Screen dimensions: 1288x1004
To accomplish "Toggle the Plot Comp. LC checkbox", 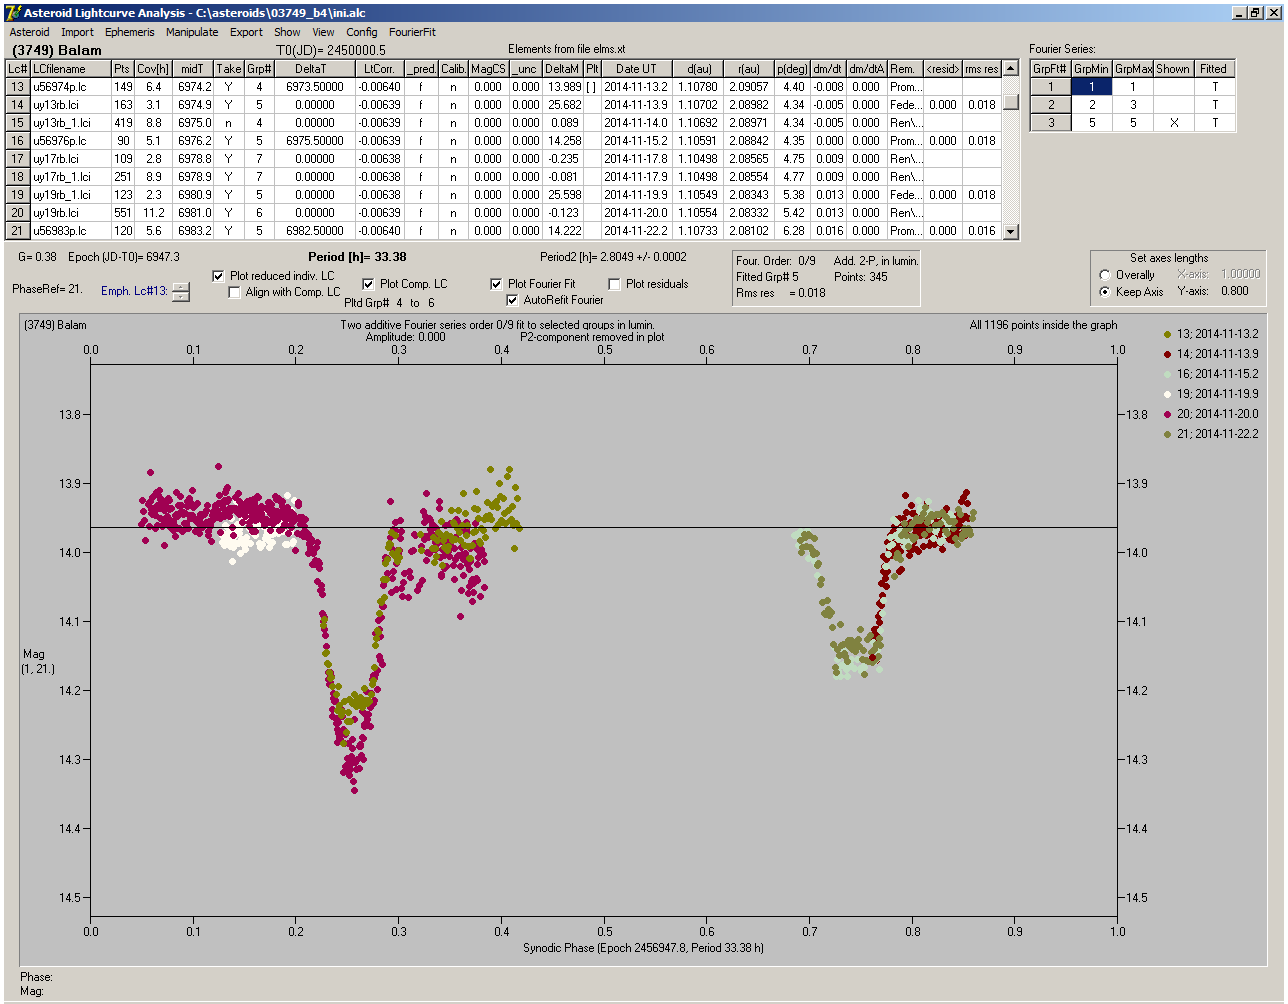I will [368, 284].
